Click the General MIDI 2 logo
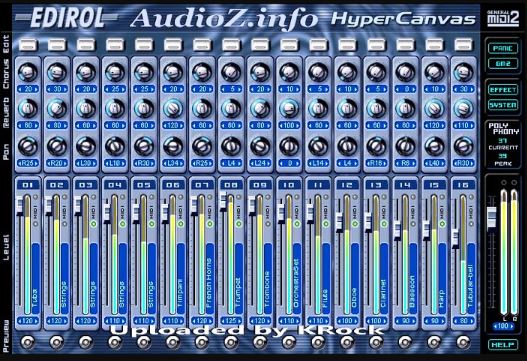527x361 pixels. pos(503,18)
